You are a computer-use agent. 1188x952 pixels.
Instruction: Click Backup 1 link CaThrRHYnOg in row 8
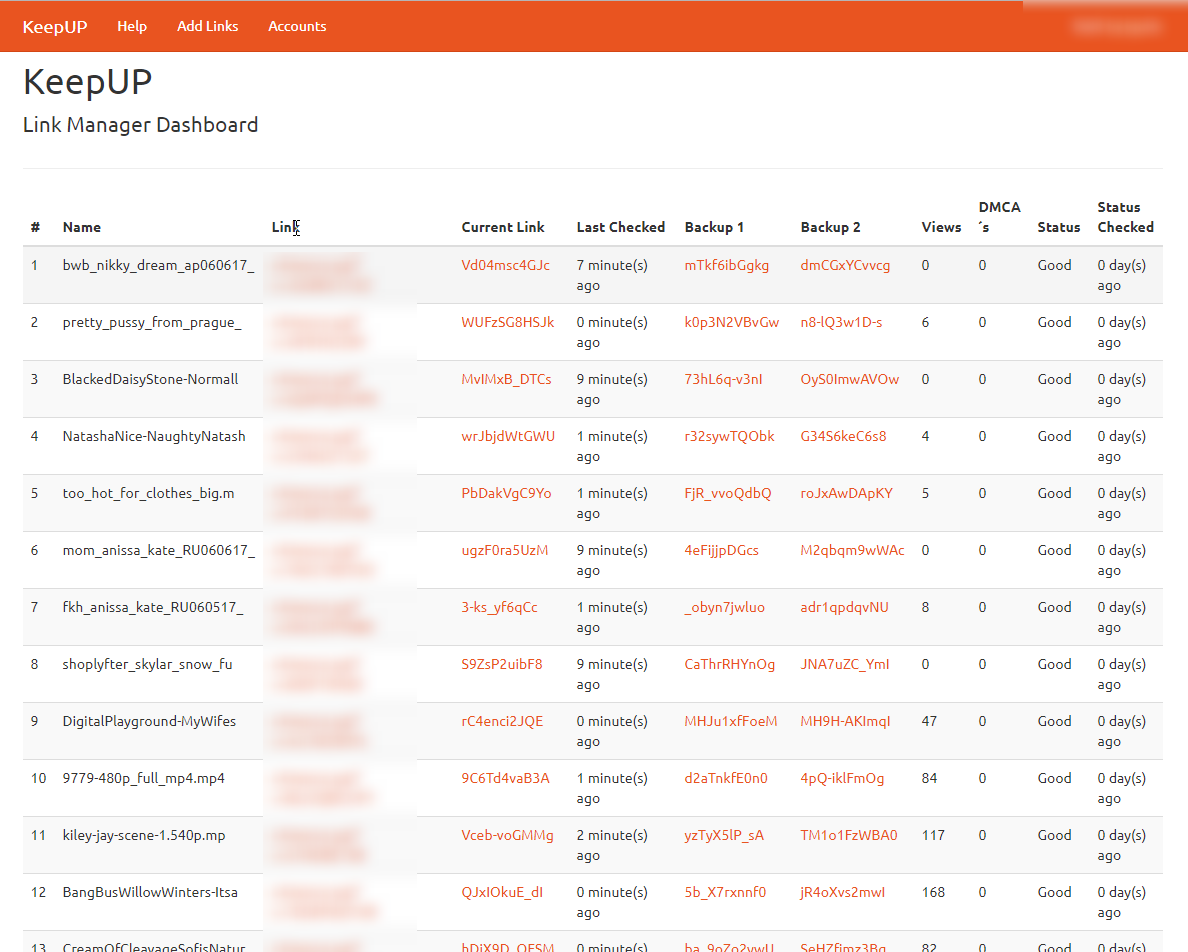729,664
